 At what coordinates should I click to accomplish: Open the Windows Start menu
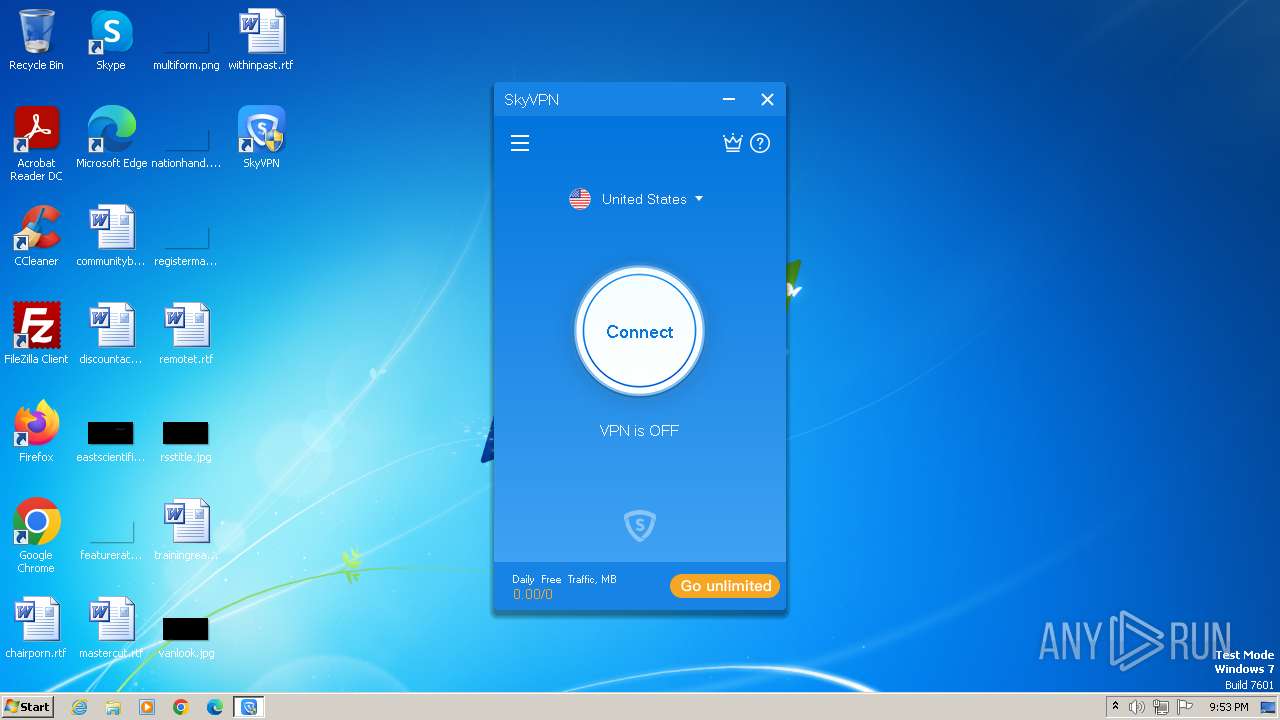click(x=27, y=706)
